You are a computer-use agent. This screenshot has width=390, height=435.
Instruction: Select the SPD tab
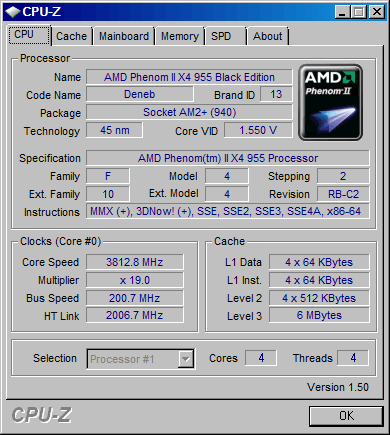click(226, 36)
